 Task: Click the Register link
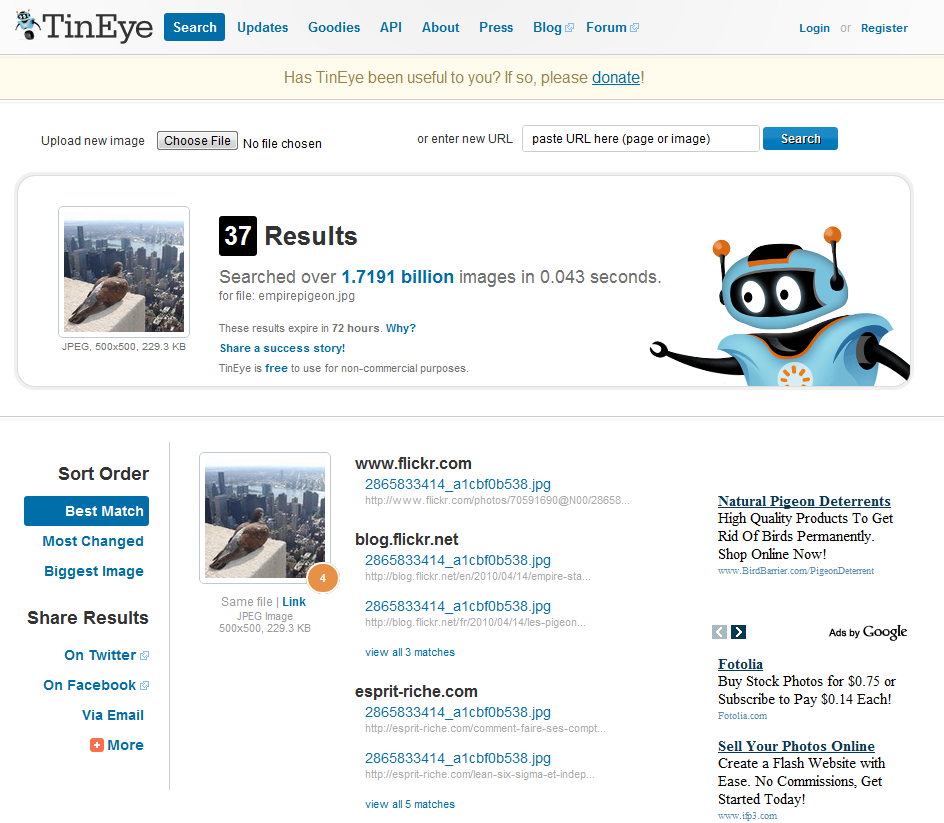[x=884, y=28]
